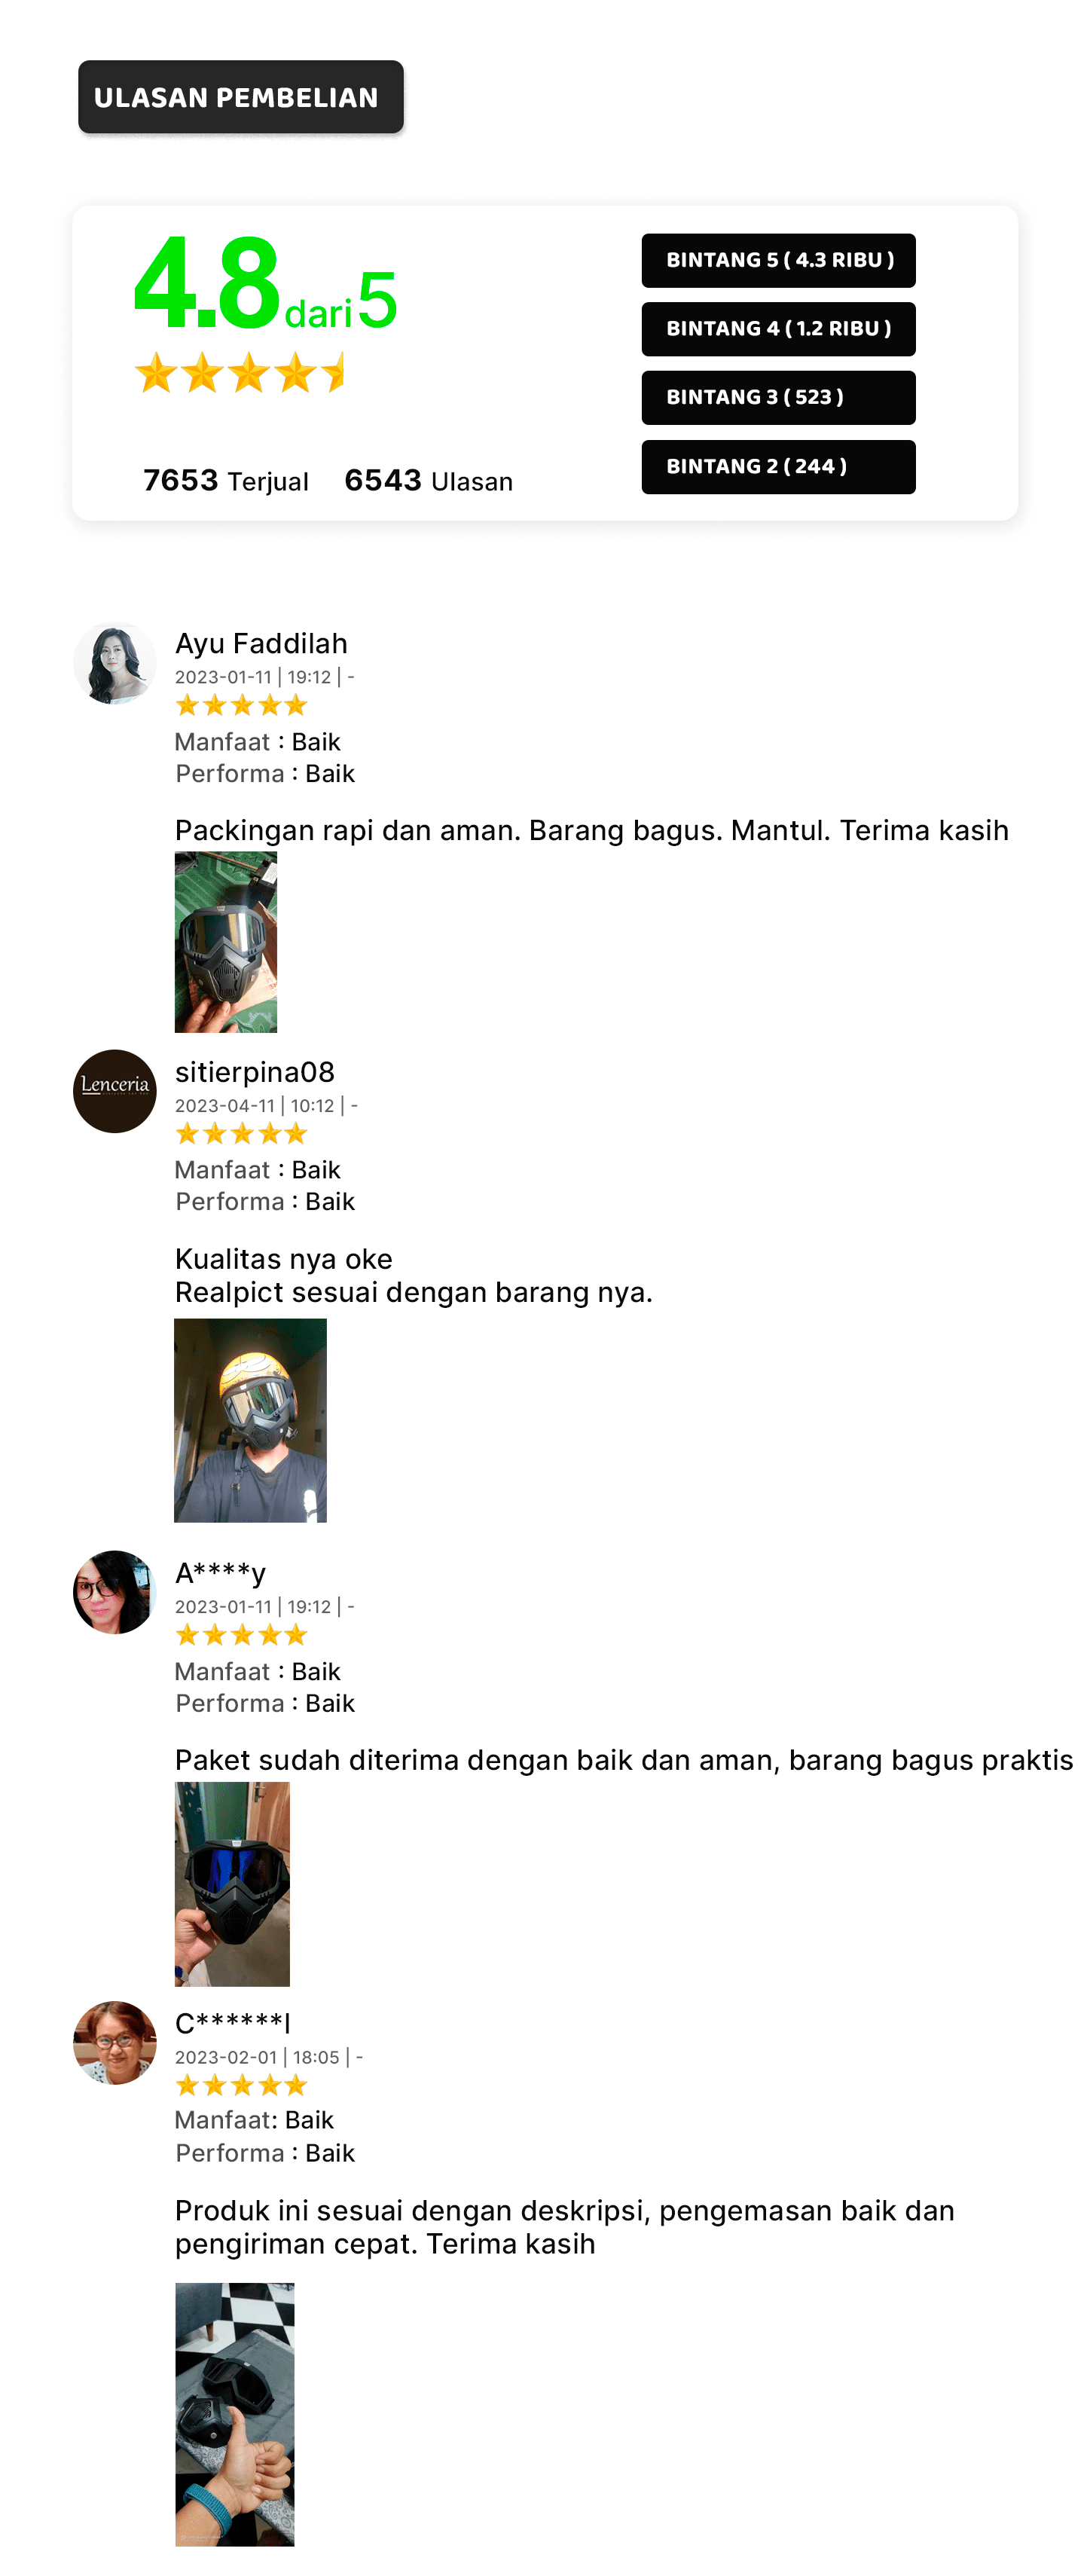1090x2576 pixels.
Task: Open sitierpina08's helmet review photo
Action: (x=250, y=1420)
